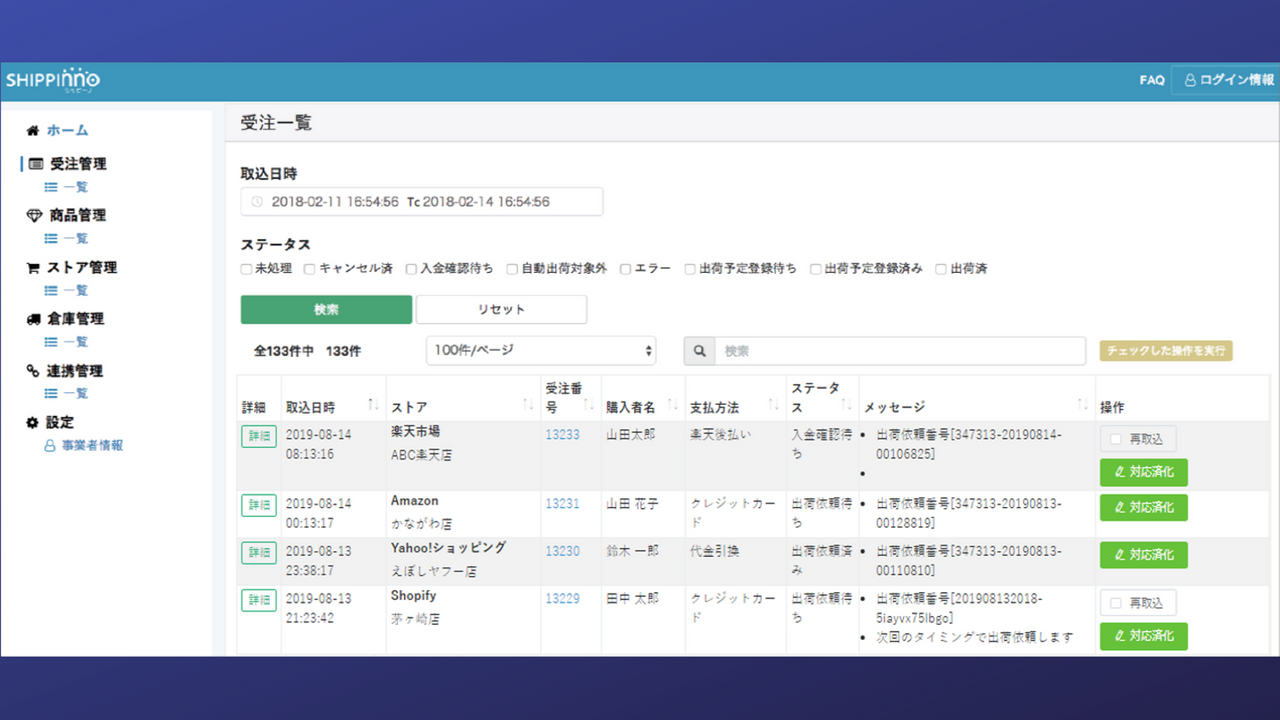This screenshot has height=720, width=1280.
Task: Open 一覧 under ストア管理
Action: tap(76, 290)
